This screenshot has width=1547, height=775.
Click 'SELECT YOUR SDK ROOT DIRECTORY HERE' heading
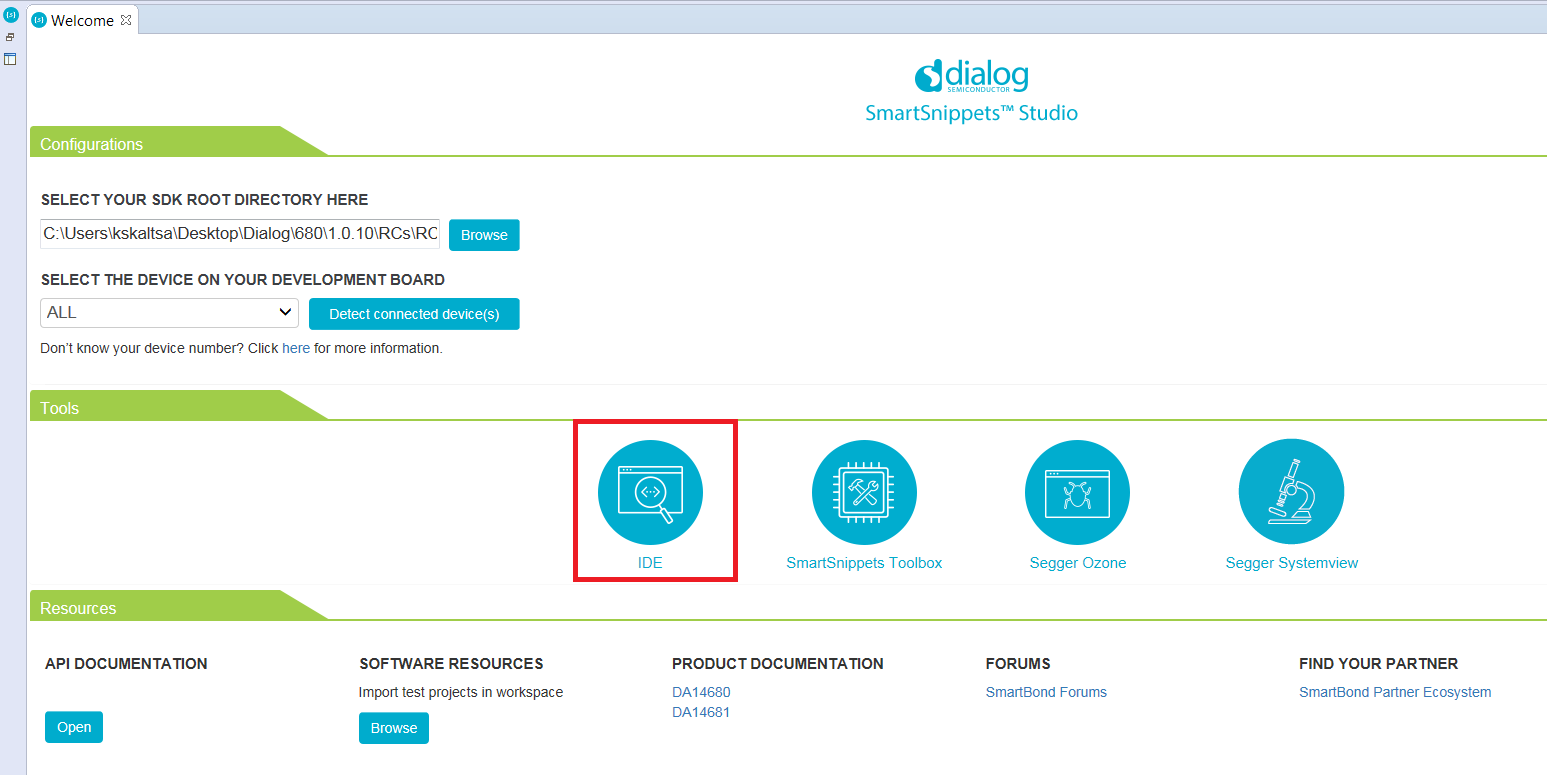[x=204, y=200]
